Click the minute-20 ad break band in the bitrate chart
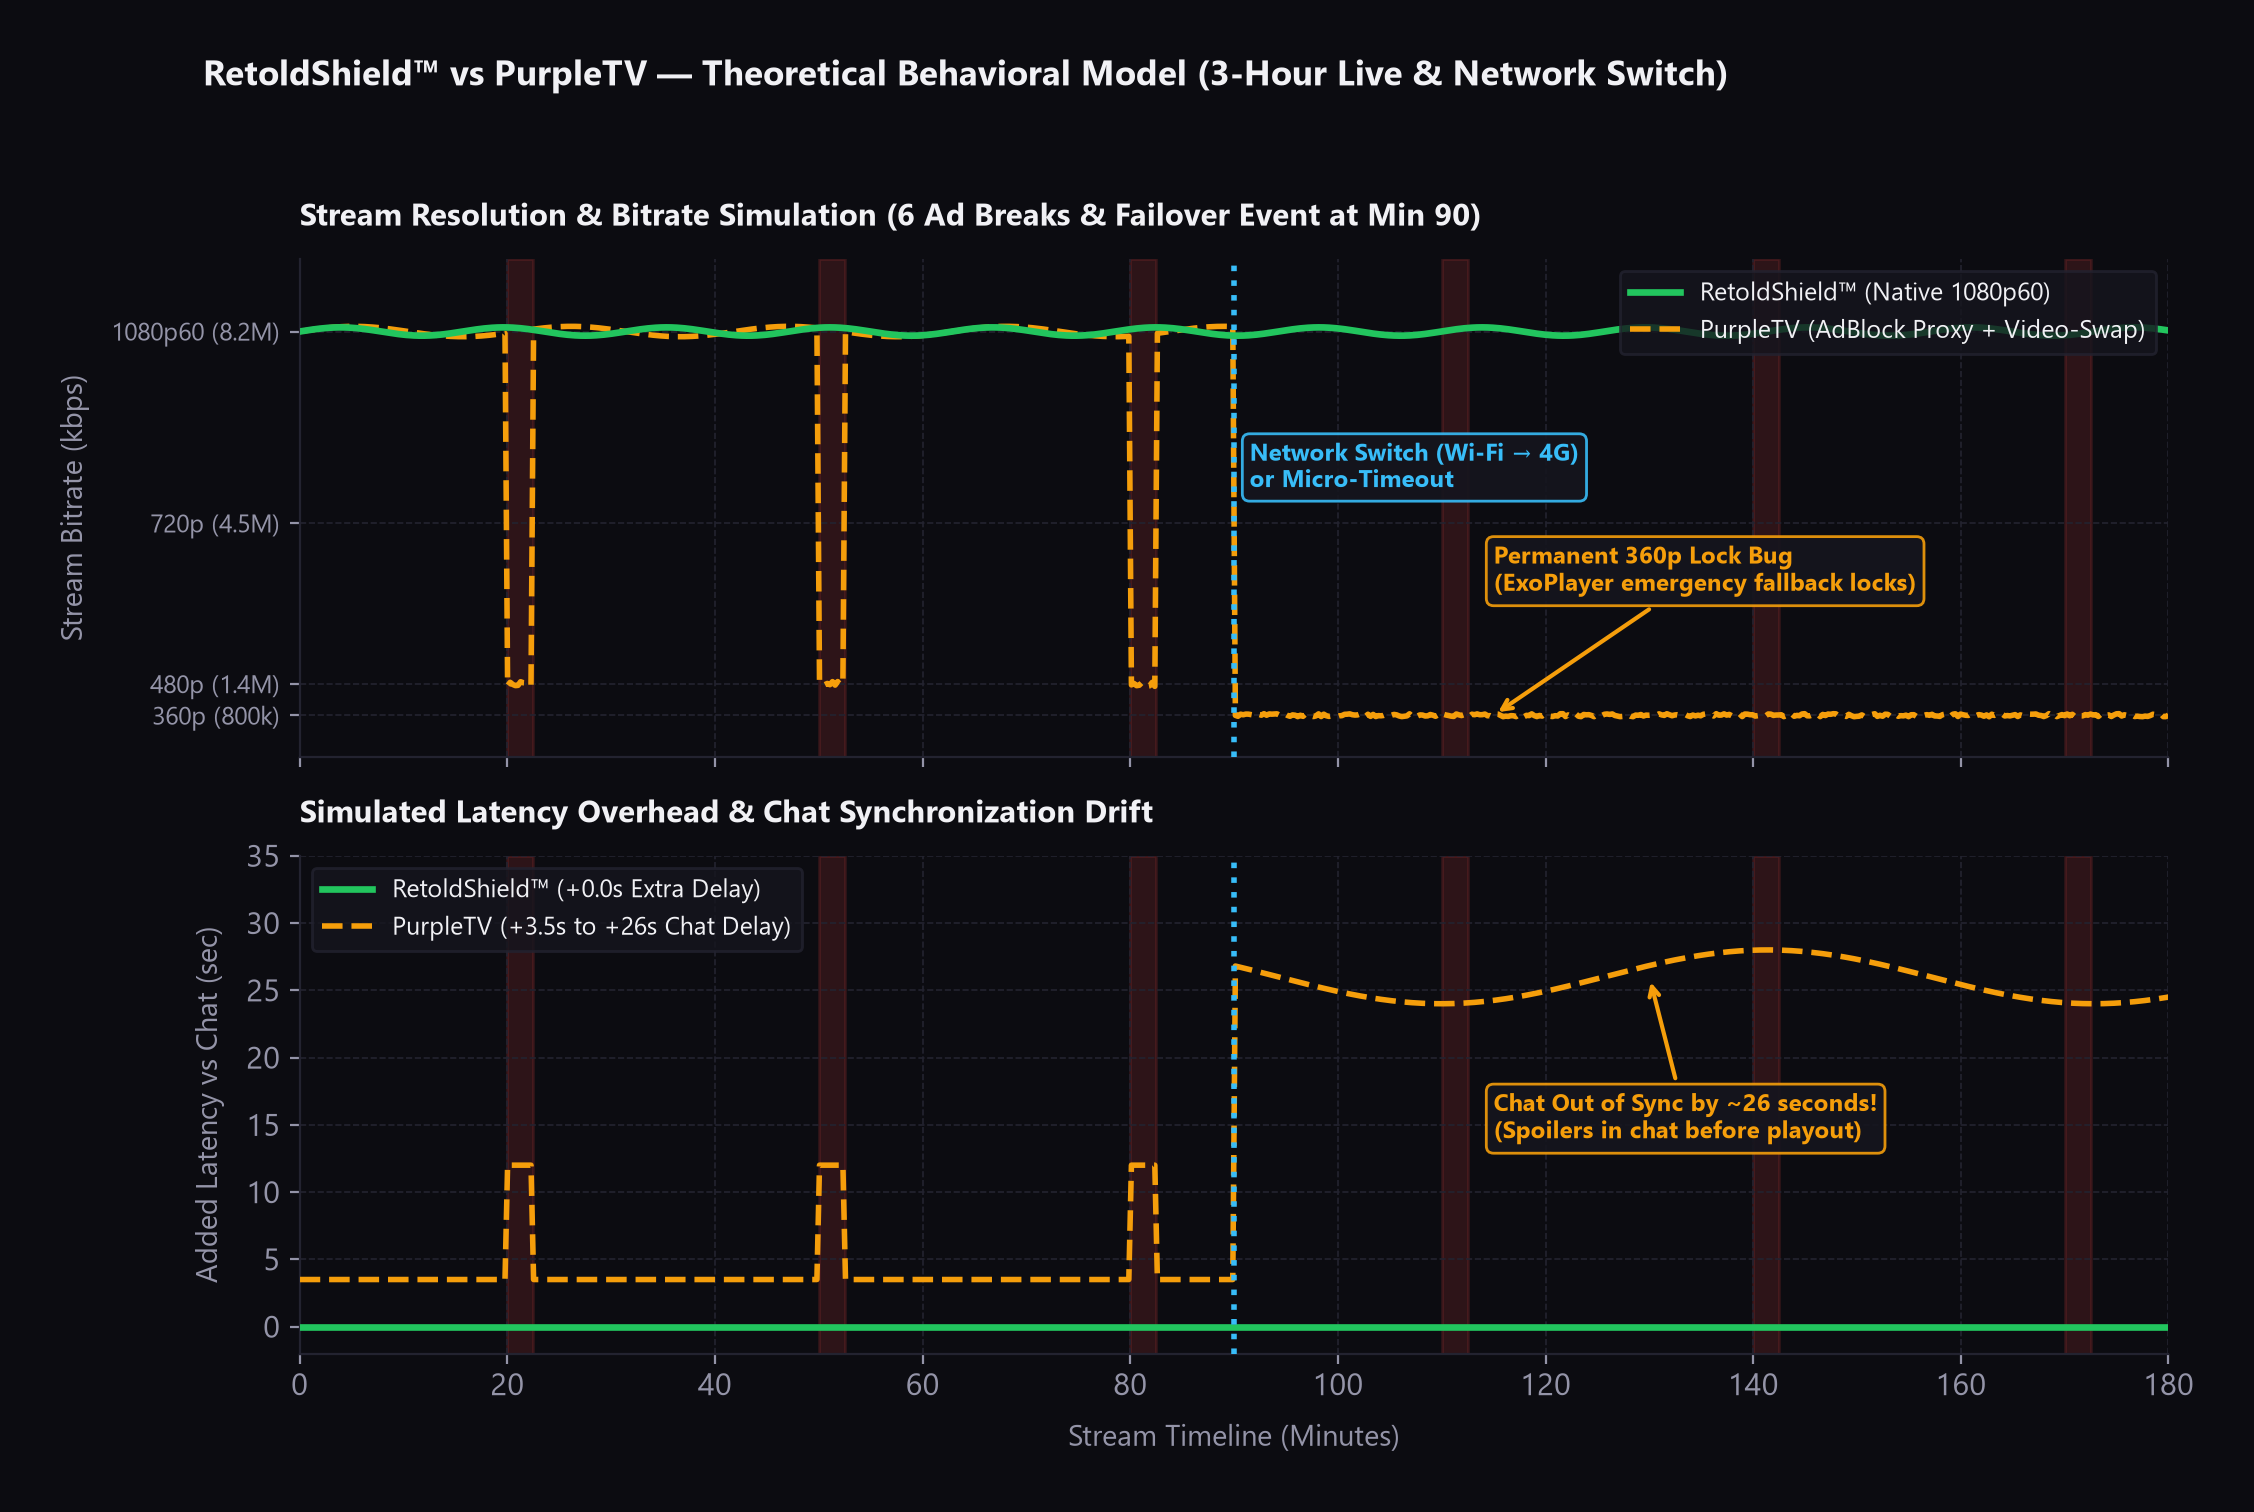The image size is (2254, 1512). pos(520,508)
